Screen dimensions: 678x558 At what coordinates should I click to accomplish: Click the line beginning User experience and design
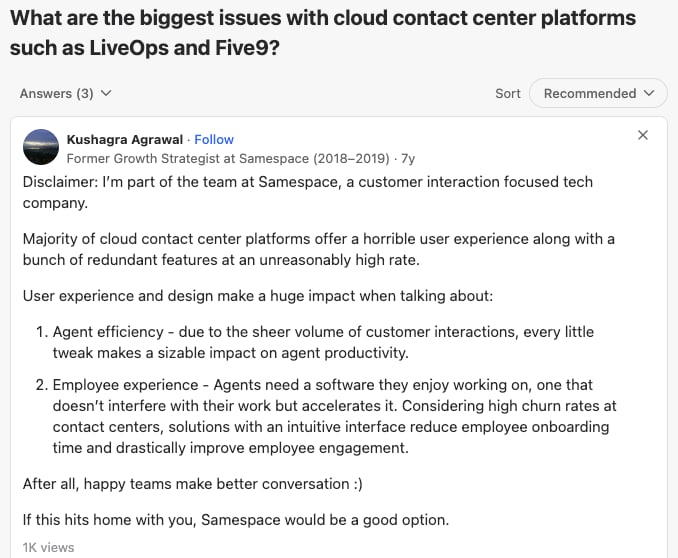[258, 296]
